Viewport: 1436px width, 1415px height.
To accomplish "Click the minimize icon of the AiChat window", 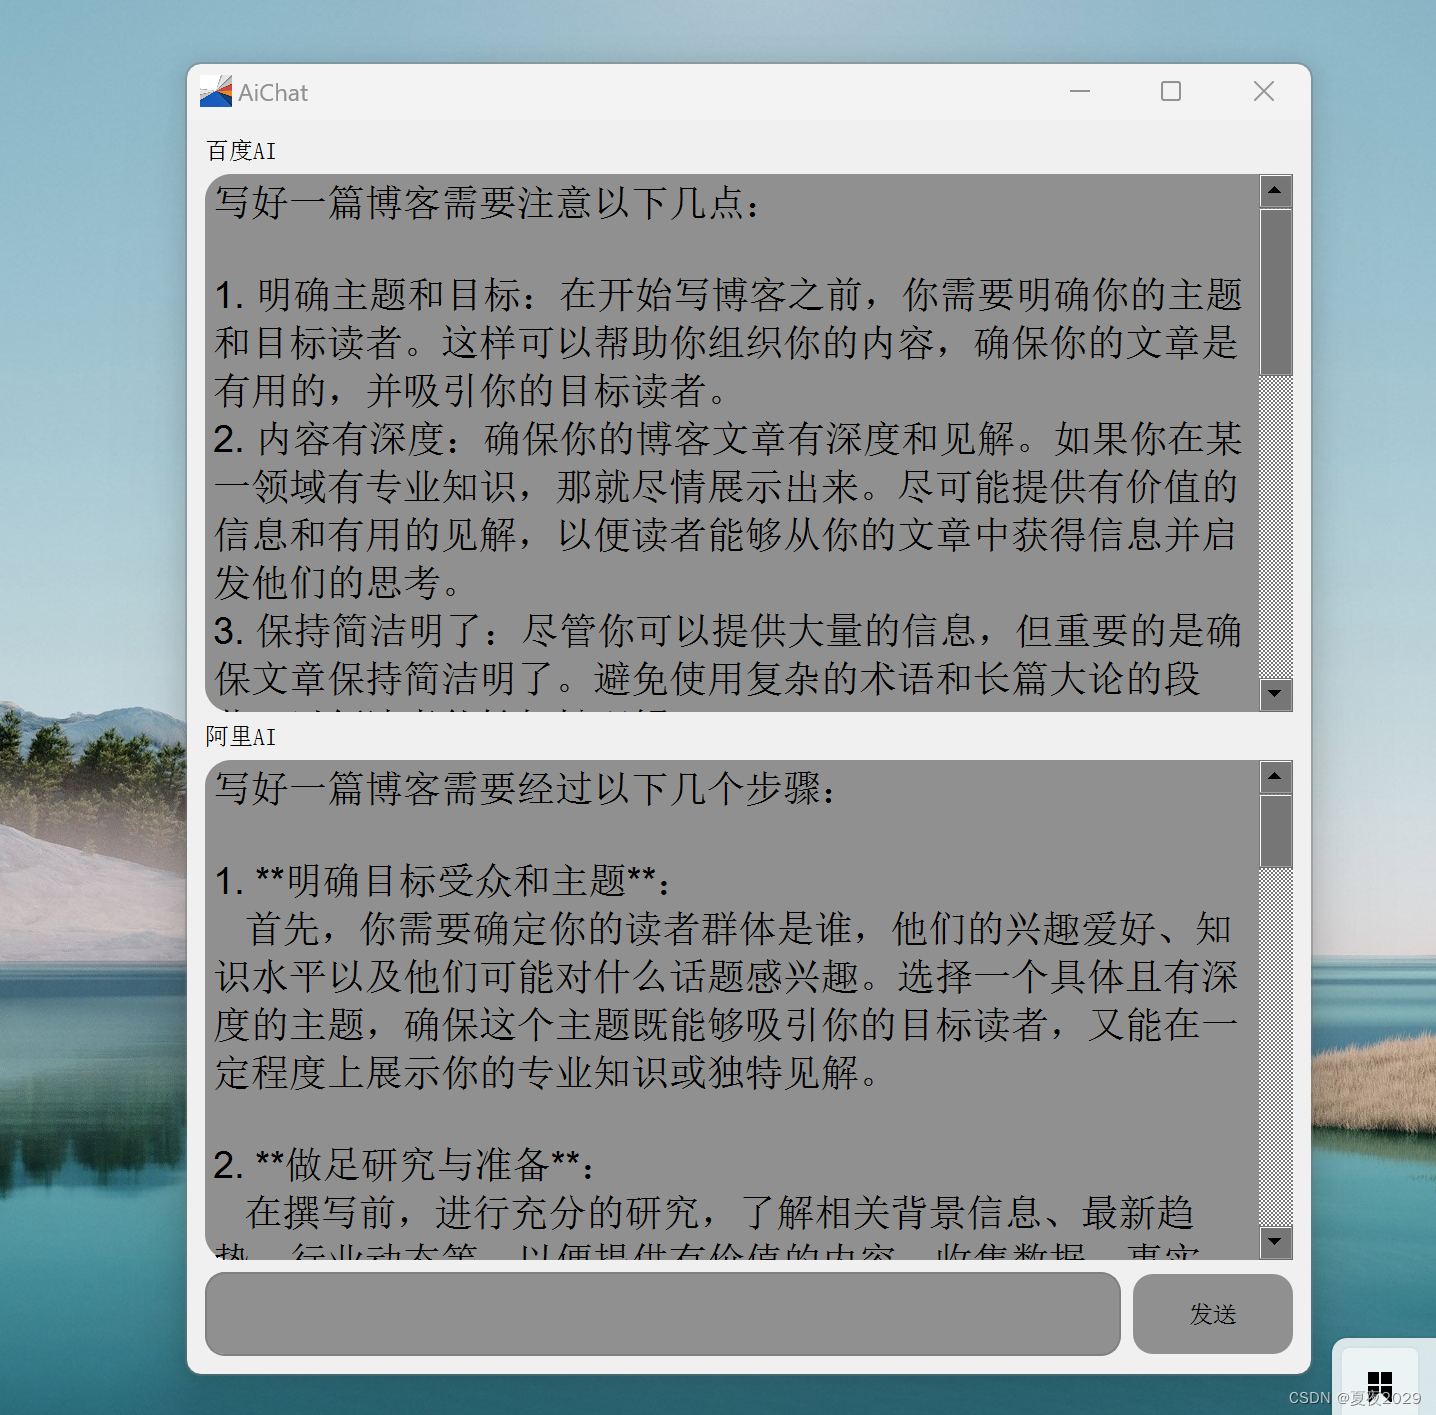I will coord(1080,91).
